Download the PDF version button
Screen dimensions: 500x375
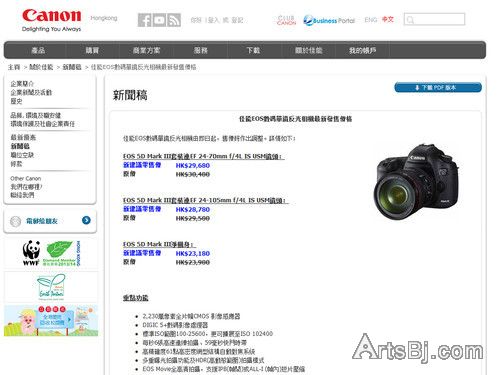pyautogui.click(x=438, y=87)
